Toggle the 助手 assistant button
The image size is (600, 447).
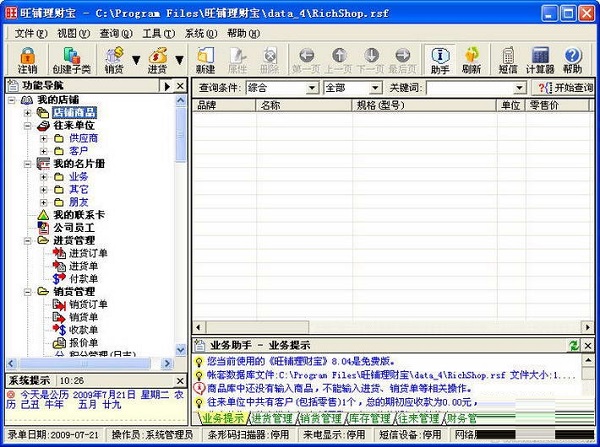click(x=440, y=60)
